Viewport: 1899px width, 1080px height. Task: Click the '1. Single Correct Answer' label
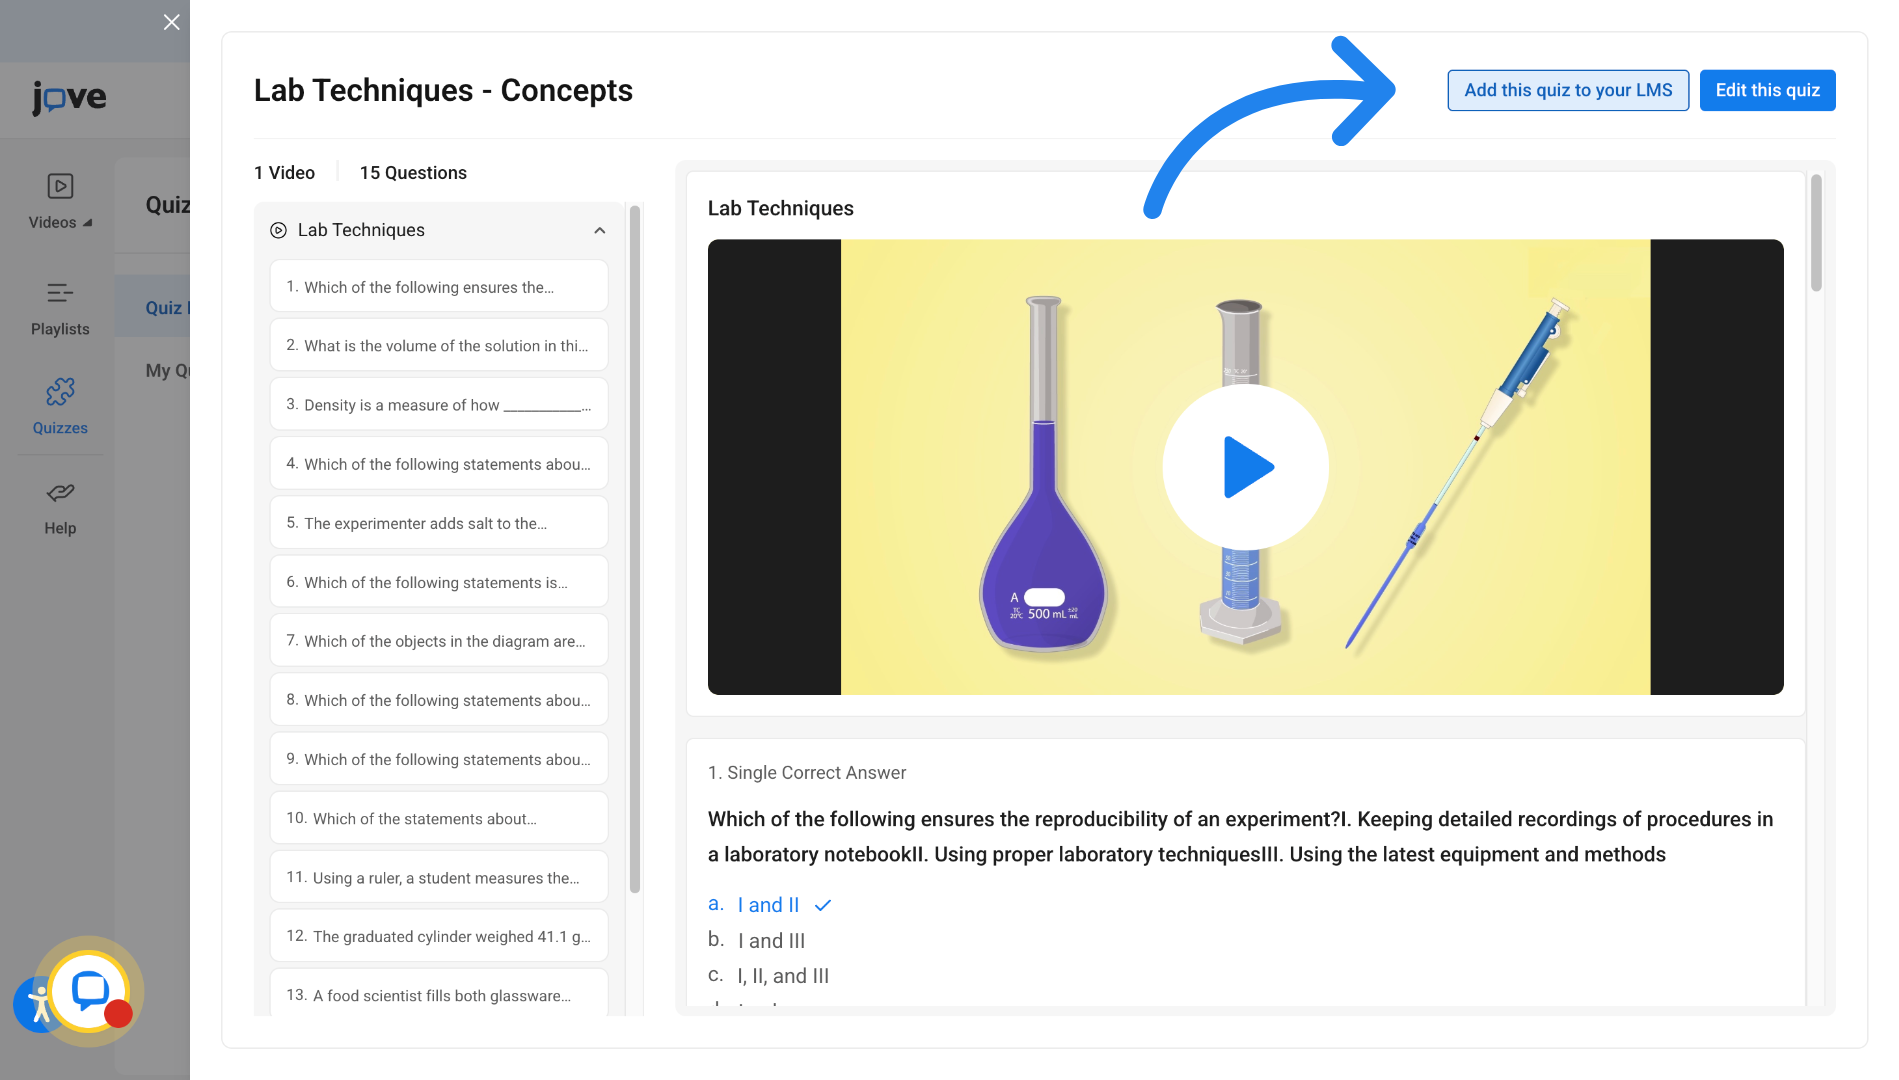[x=807, y=773]
